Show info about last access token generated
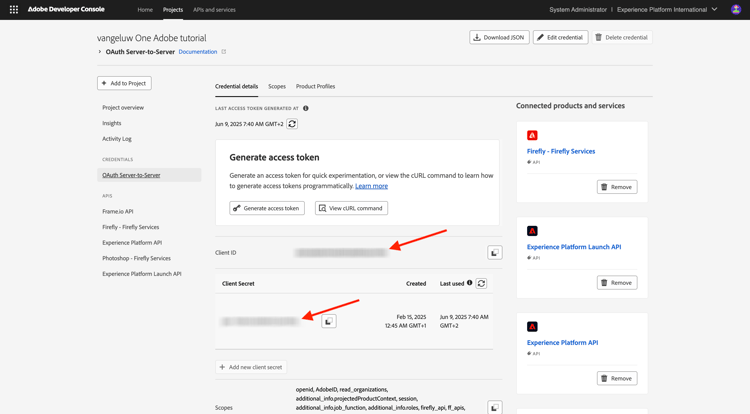 306,108
